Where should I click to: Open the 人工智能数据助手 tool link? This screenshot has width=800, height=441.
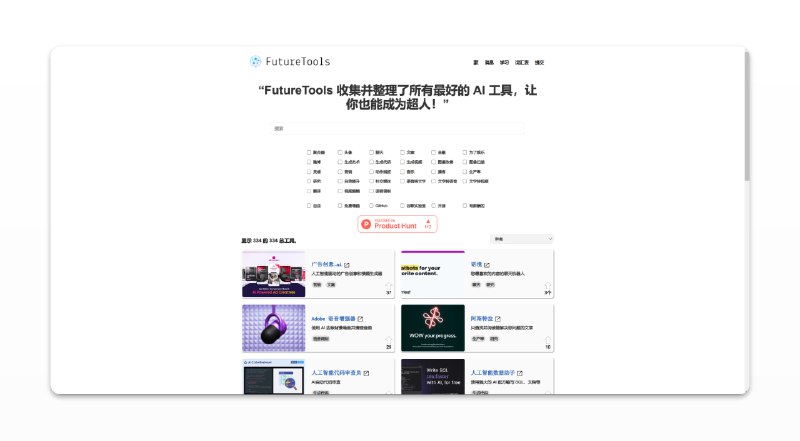coord(493,373)
